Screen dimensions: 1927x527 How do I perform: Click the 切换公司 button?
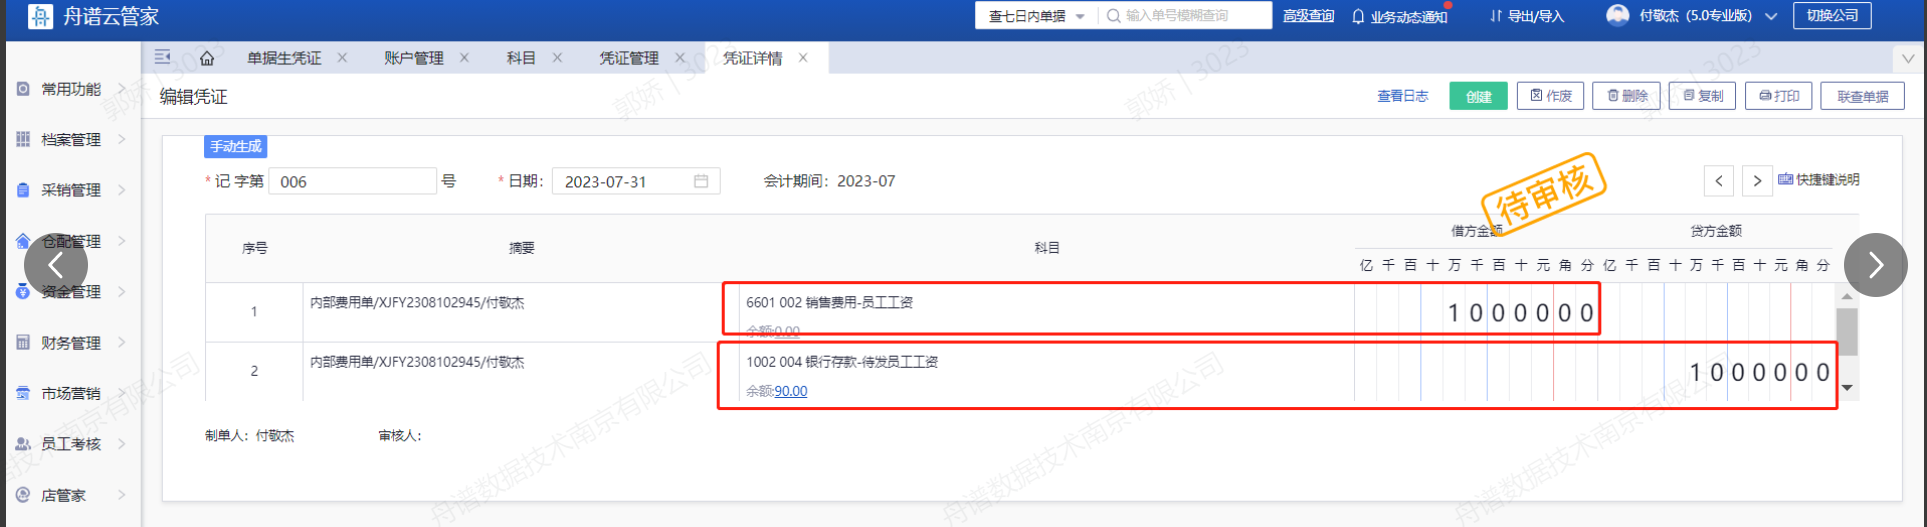[1832, 15]
